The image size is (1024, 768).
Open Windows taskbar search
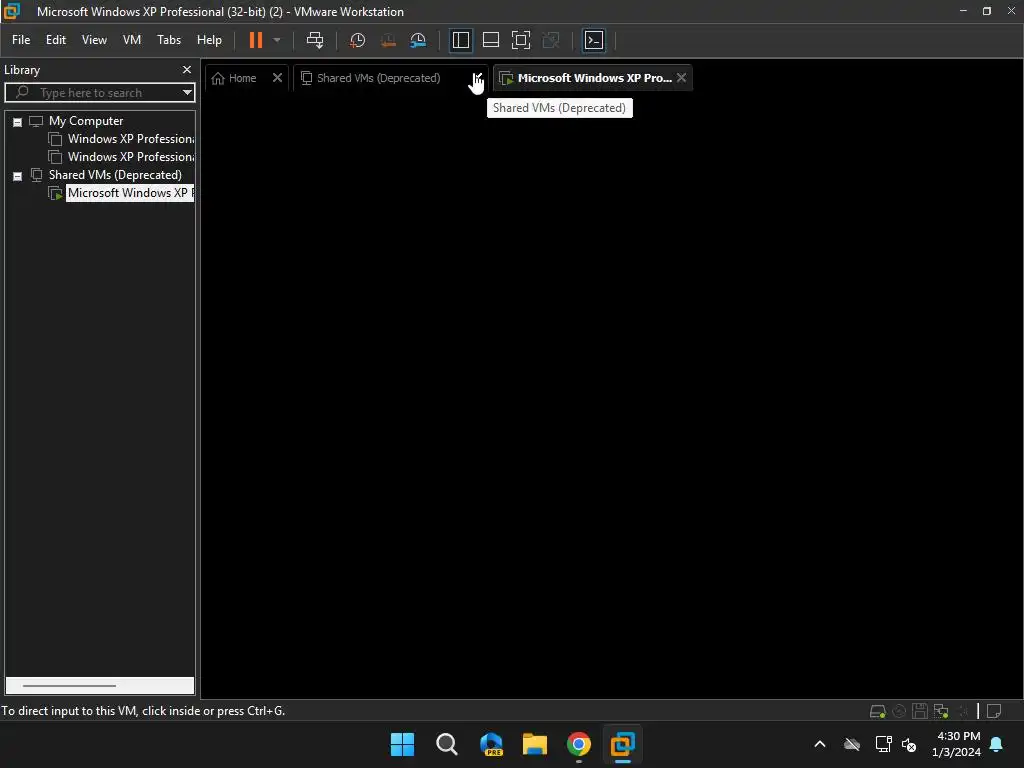click(x=447, y=744)
